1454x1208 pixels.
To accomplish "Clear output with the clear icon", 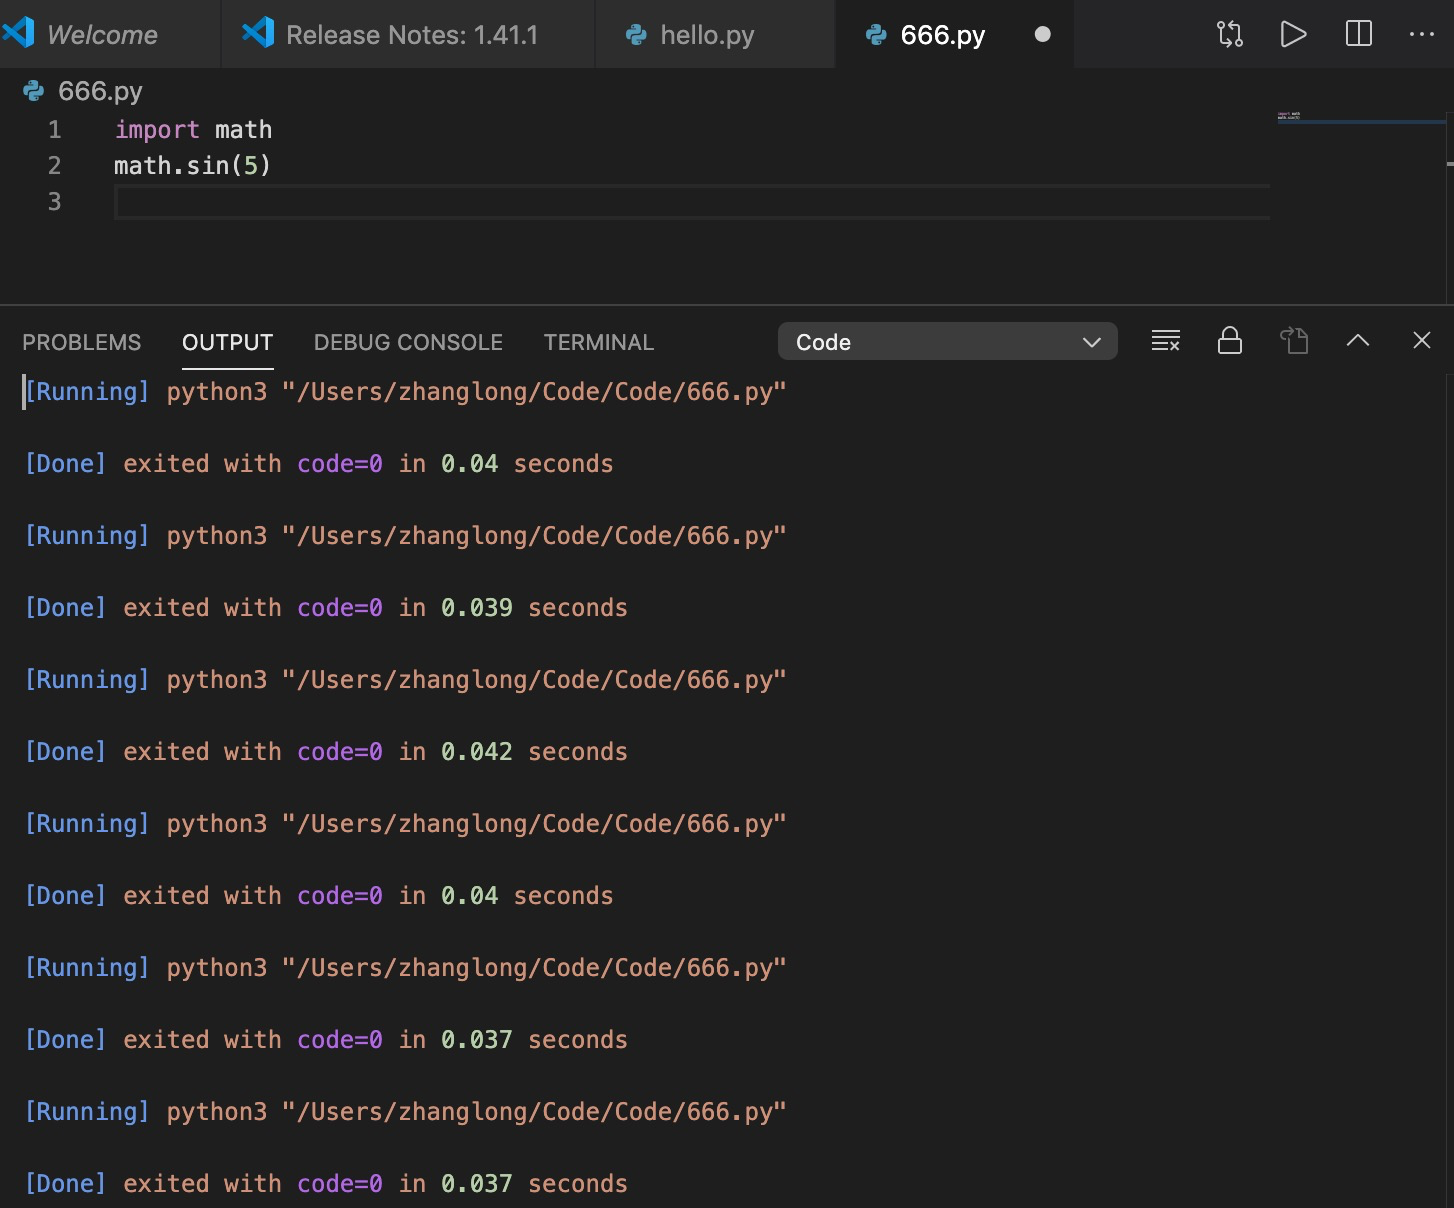I will (1166, 341).
